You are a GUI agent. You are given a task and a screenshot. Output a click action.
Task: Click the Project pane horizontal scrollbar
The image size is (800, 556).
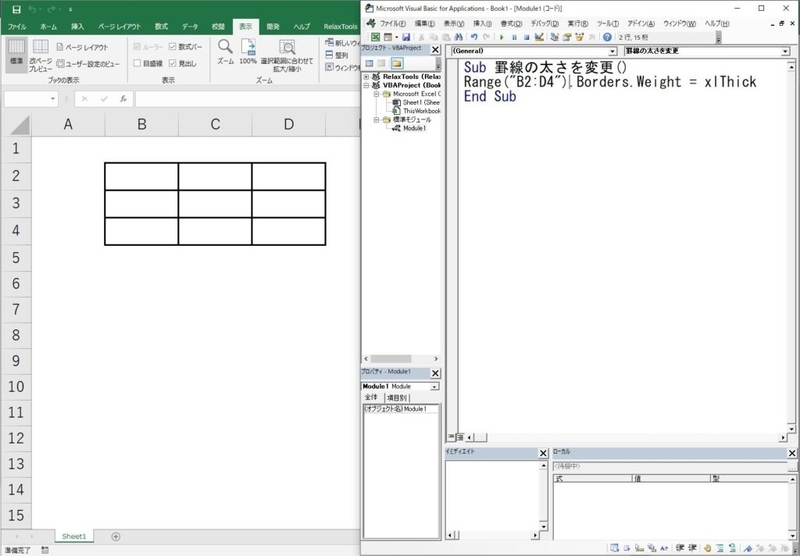(401, 359)
